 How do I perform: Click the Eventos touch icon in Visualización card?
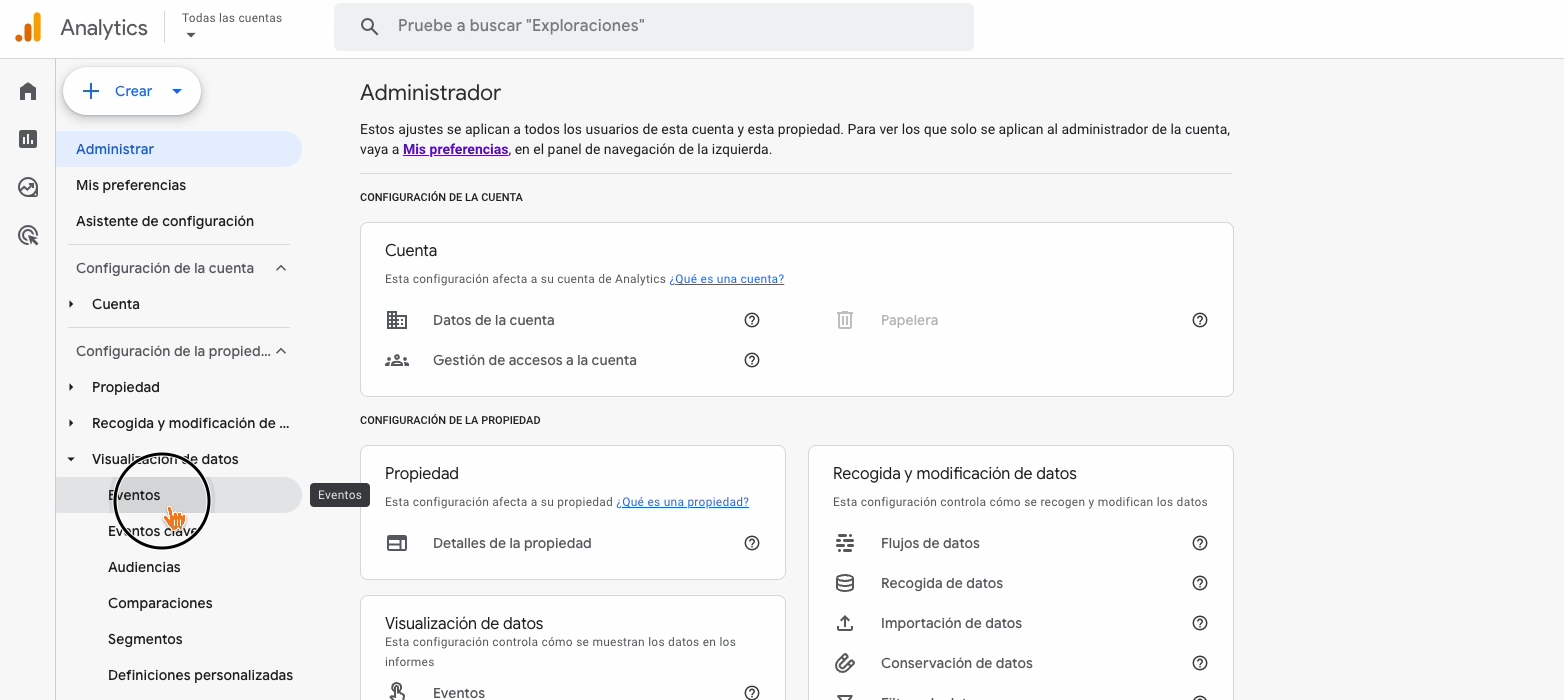(x=397, y=691)
